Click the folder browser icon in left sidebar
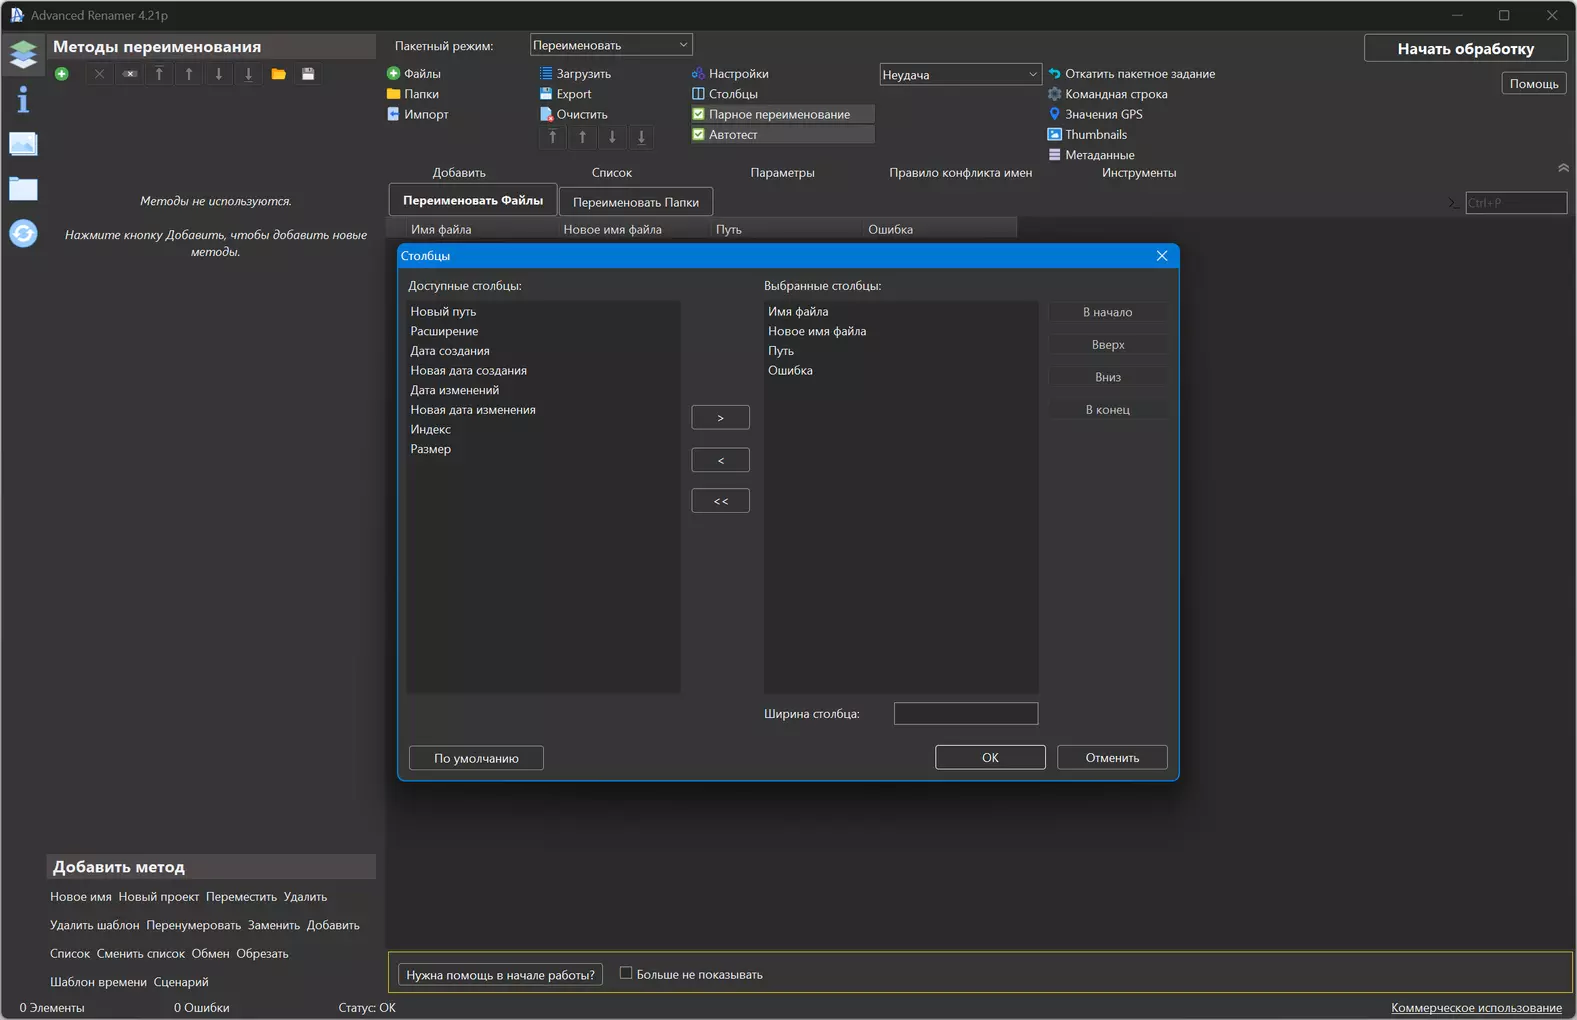 23,189
